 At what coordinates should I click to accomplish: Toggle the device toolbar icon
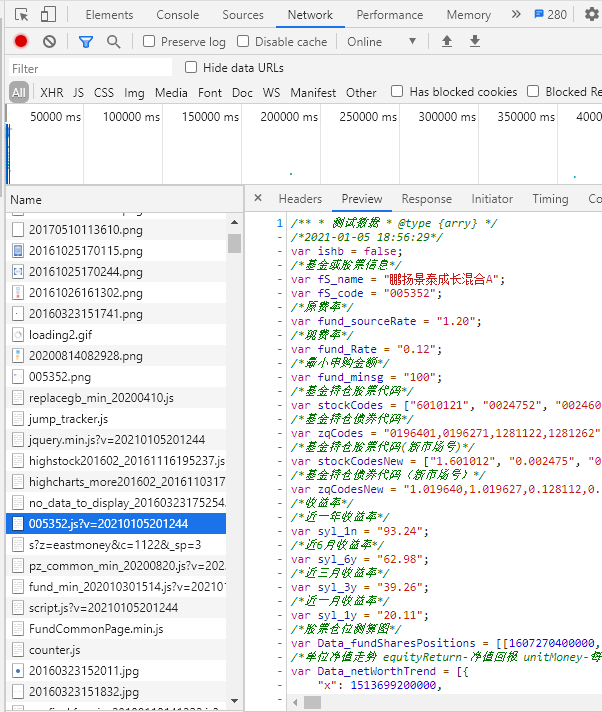pyautogui.click(x=48, y=15)
